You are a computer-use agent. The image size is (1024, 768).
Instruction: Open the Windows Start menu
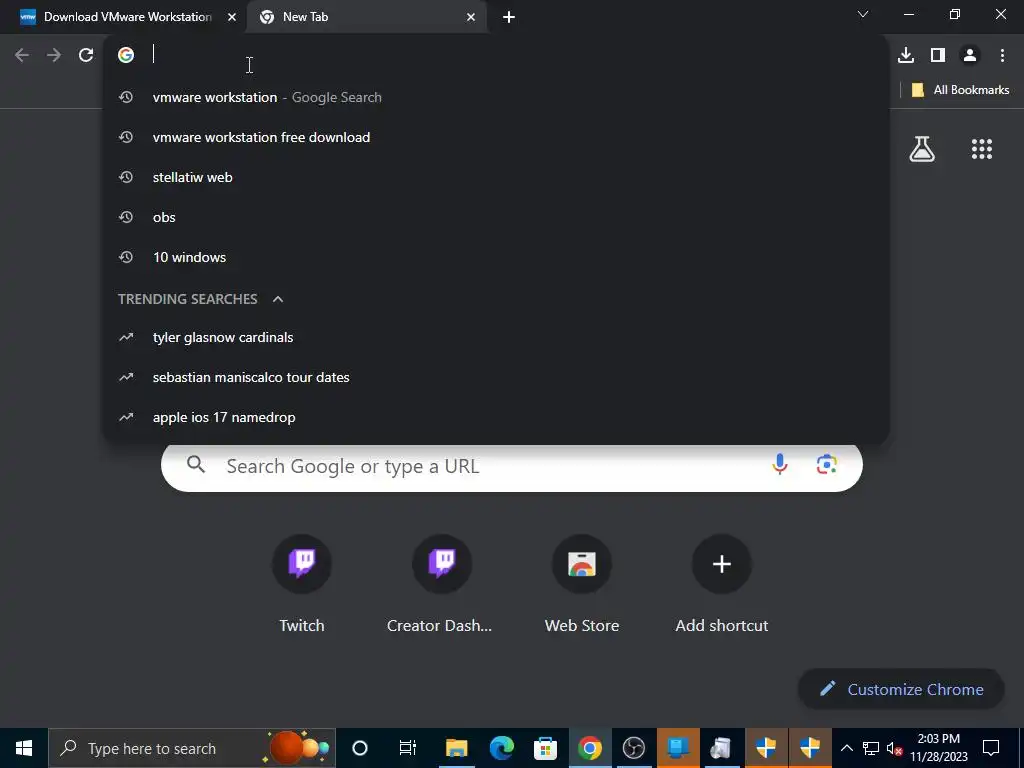pos(24,748)
